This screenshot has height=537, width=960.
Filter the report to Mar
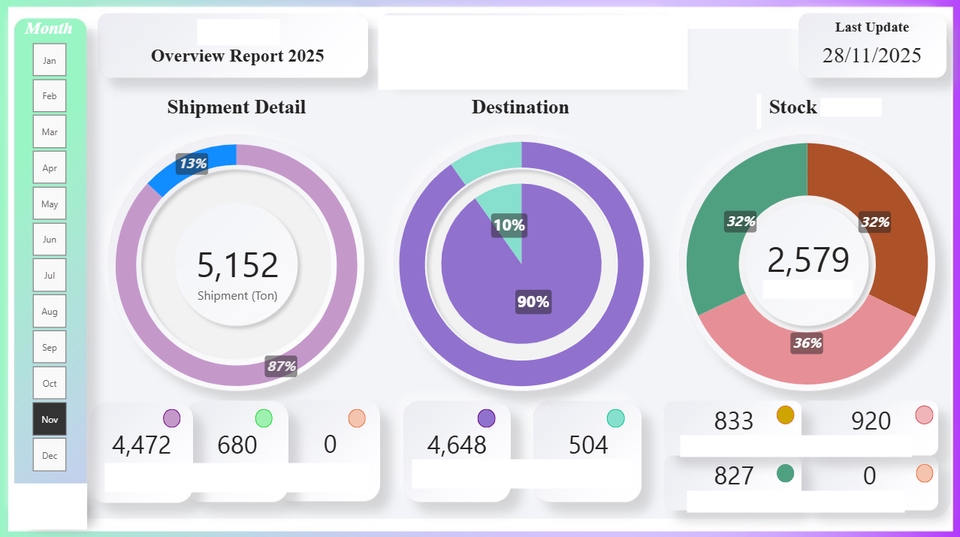tap(49, 132)
